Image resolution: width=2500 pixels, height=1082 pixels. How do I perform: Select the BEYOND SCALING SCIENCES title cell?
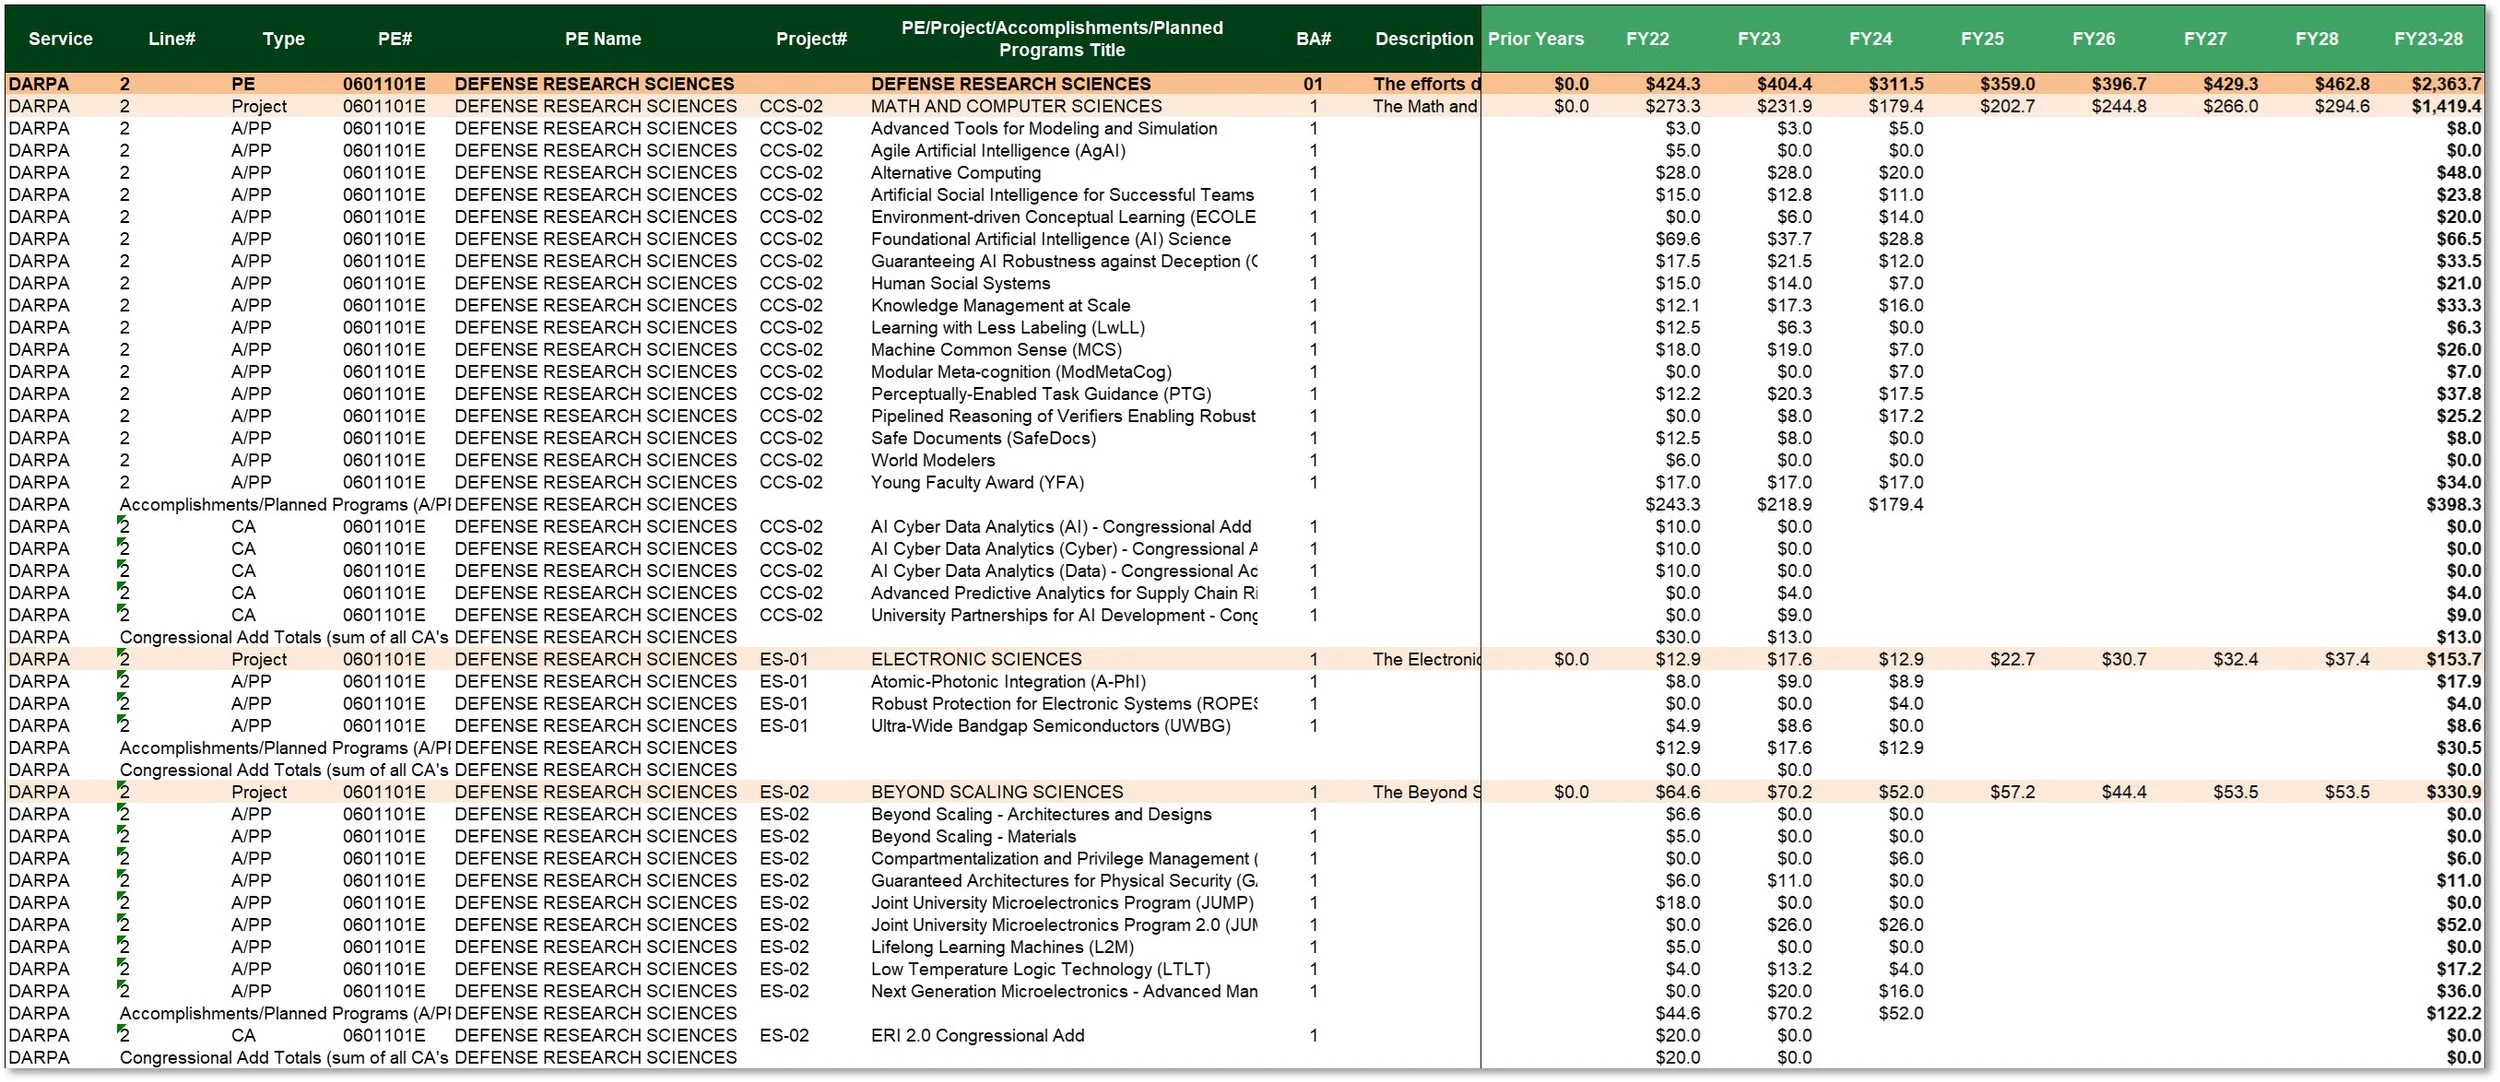pos(995,791)
